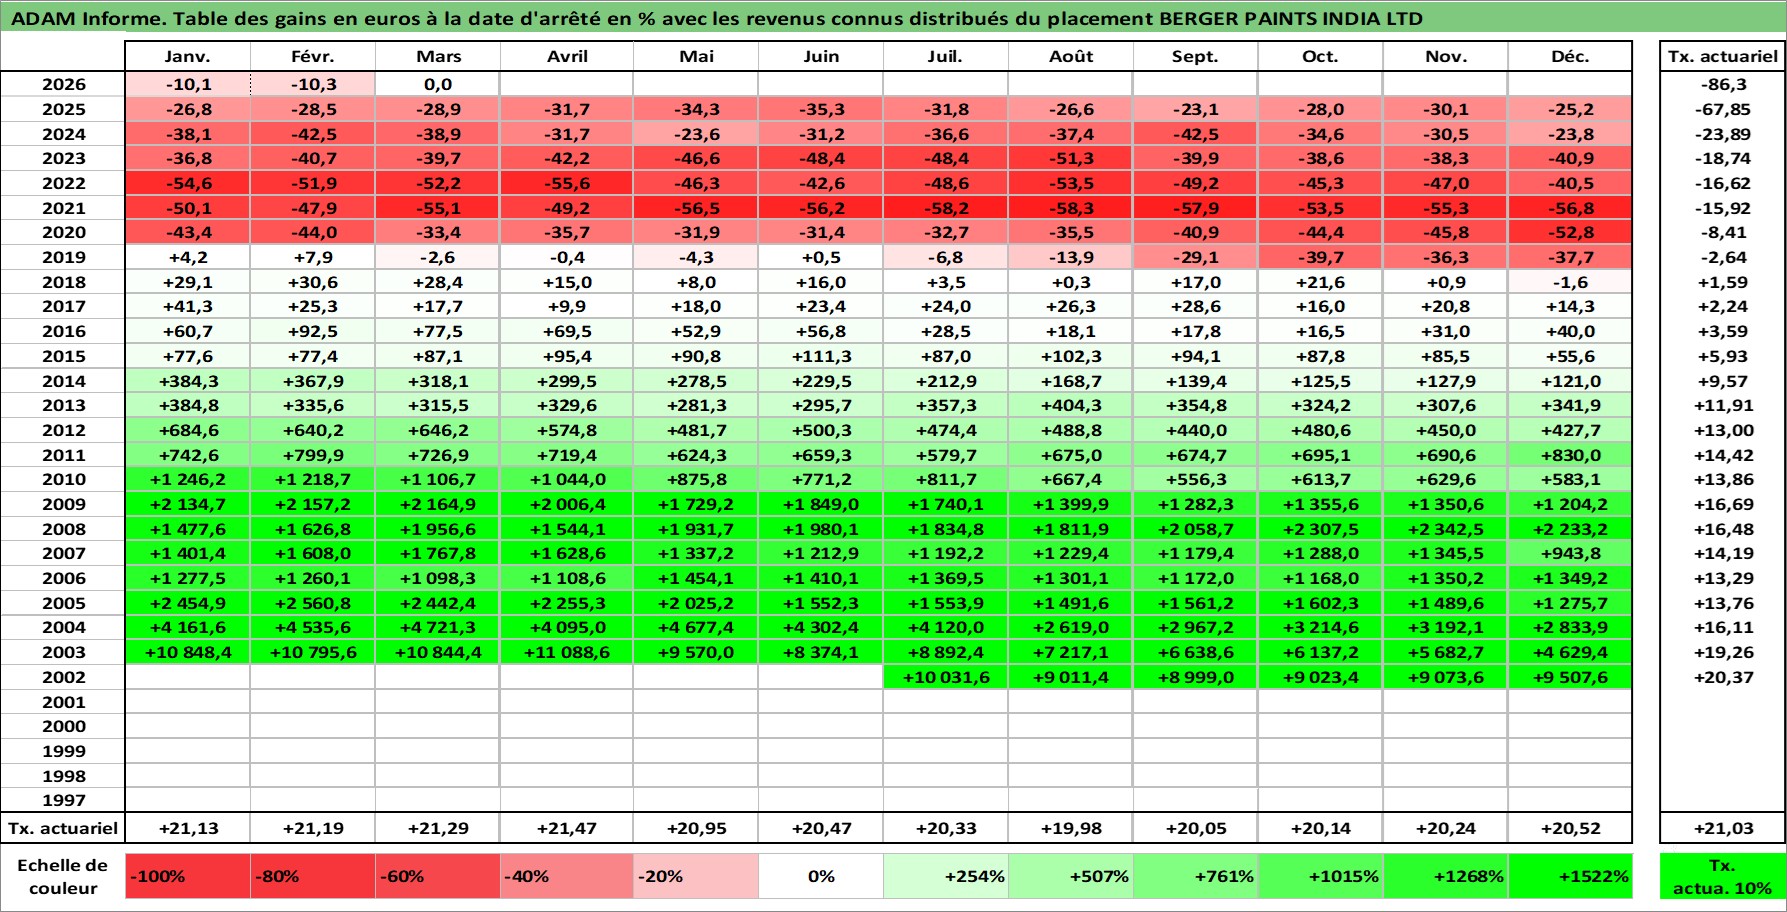The width and height of the screenshot is (1787, 912).
Task: Click the Janv. column header
Action: [x=187, y=56]
